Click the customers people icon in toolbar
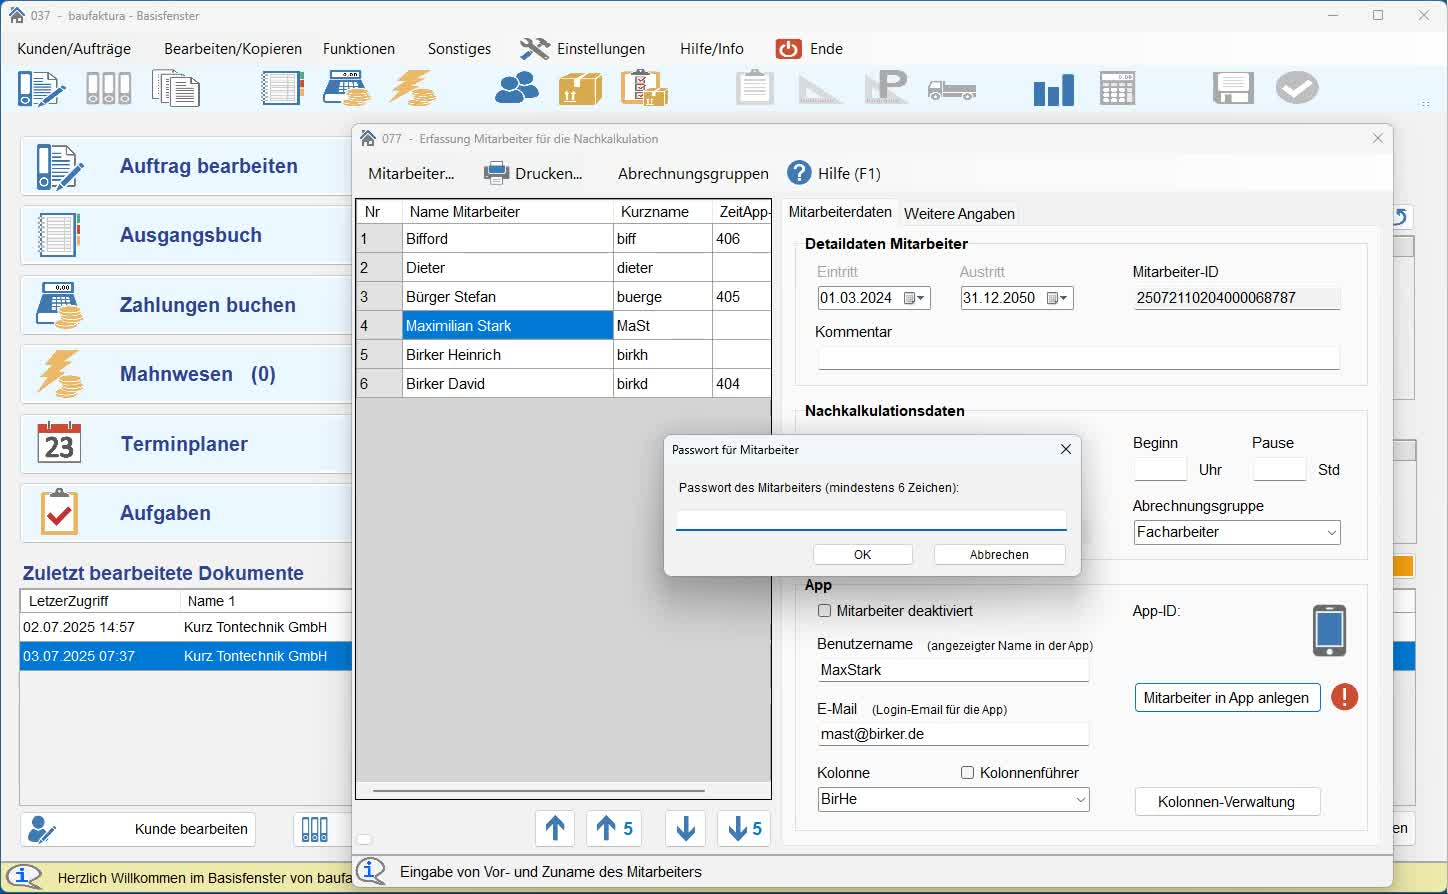The image size is (1448, 894). tap(516, 89)
